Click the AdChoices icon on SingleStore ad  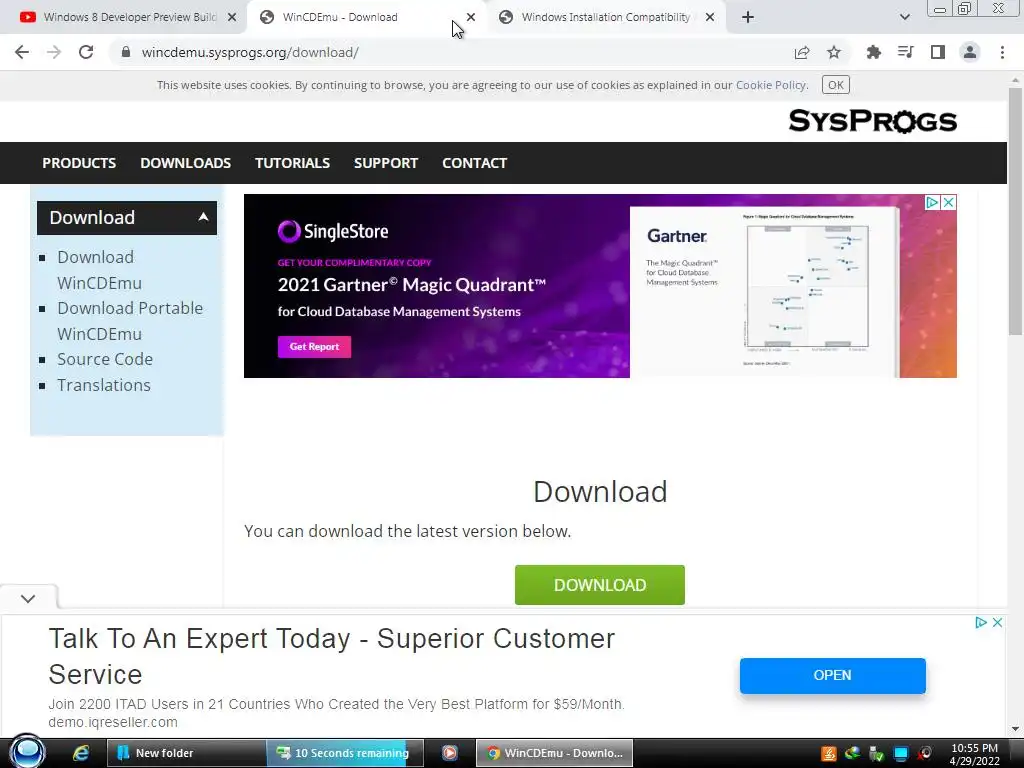(933, 202)
